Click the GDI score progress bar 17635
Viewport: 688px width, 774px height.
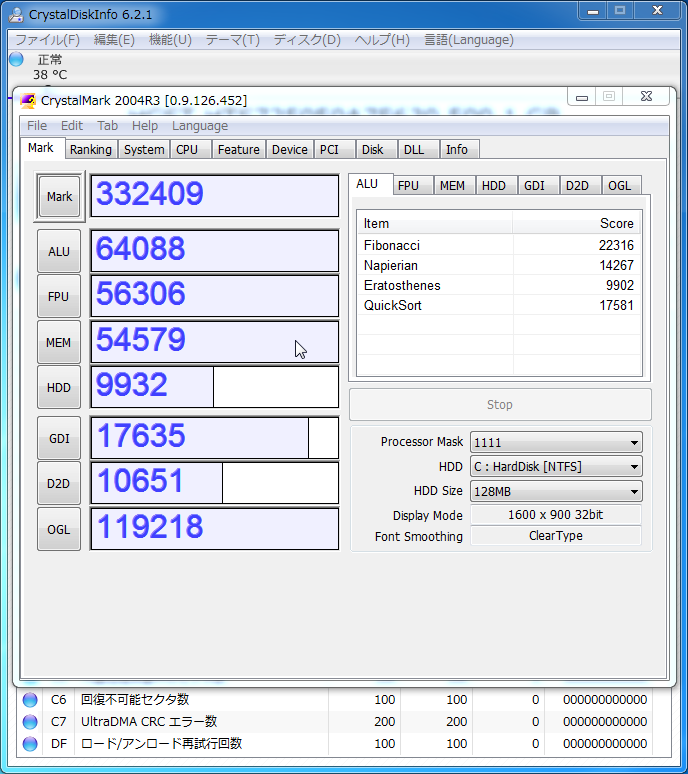(215, 438)
